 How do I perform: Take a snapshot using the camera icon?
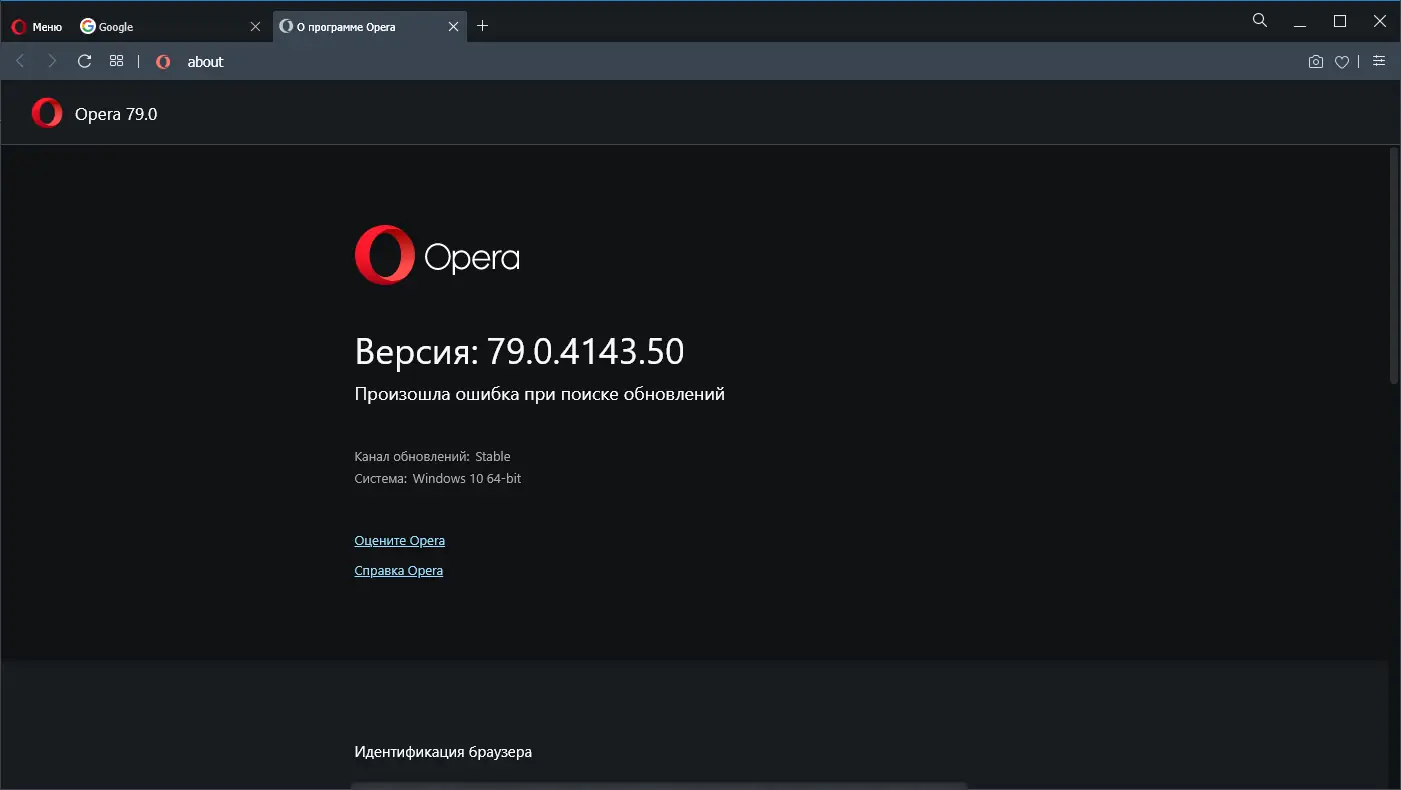tap(1315, 61)
